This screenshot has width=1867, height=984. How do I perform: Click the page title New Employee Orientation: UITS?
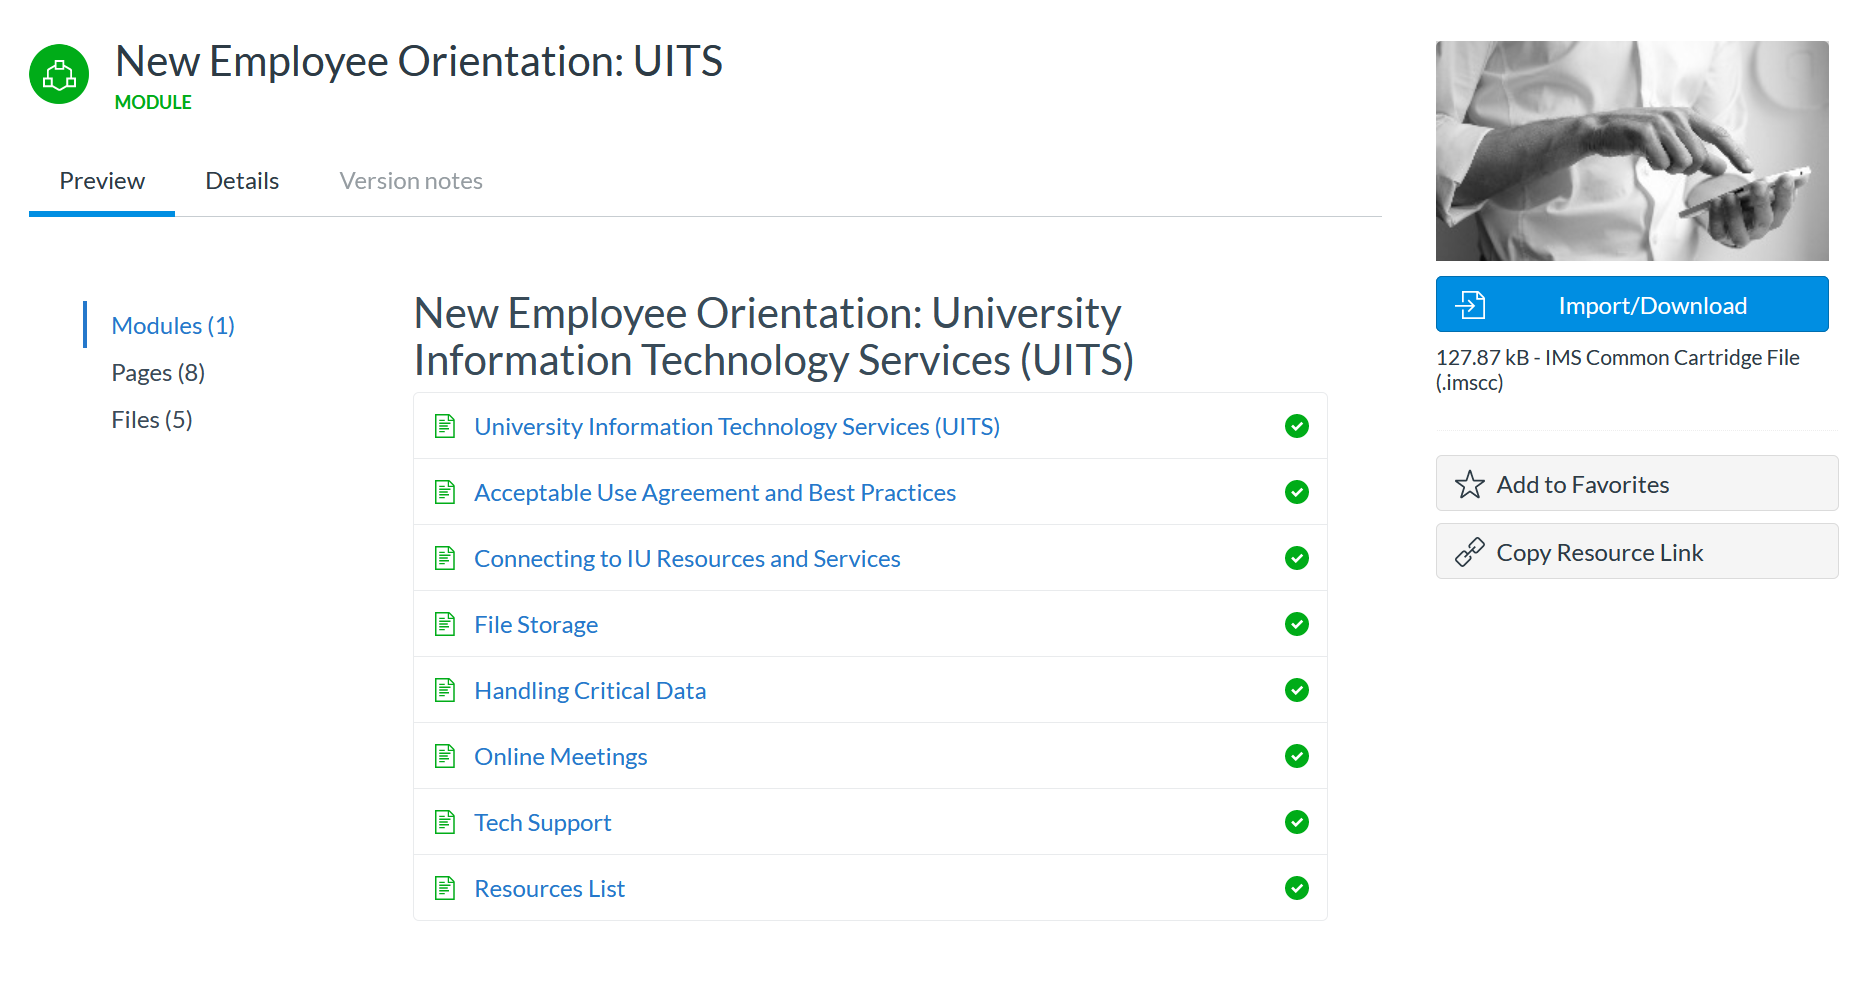419,61
